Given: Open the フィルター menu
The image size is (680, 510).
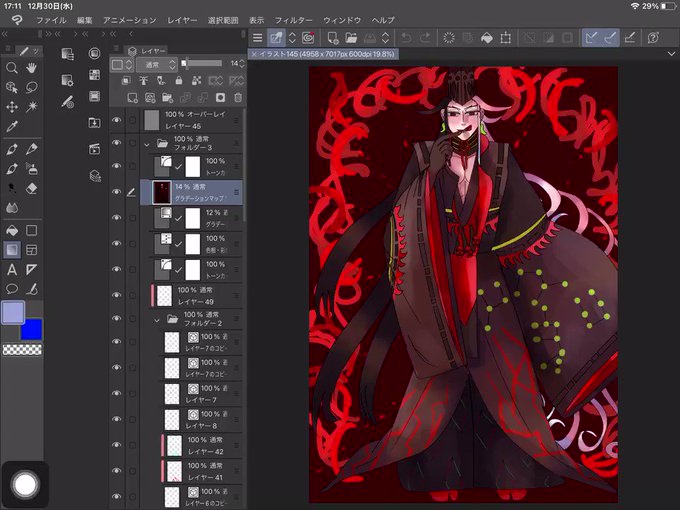Looking at the screenshot, I should 293,20.
